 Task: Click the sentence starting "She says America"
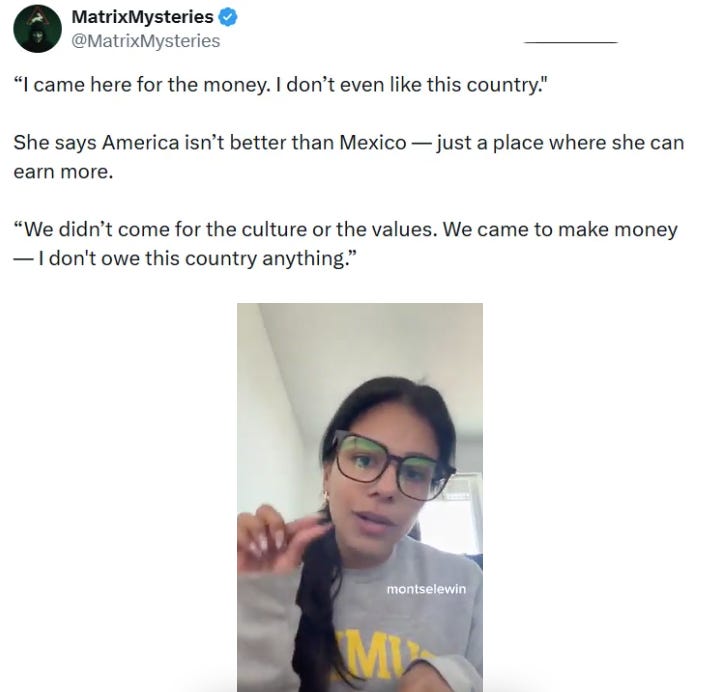349,157
